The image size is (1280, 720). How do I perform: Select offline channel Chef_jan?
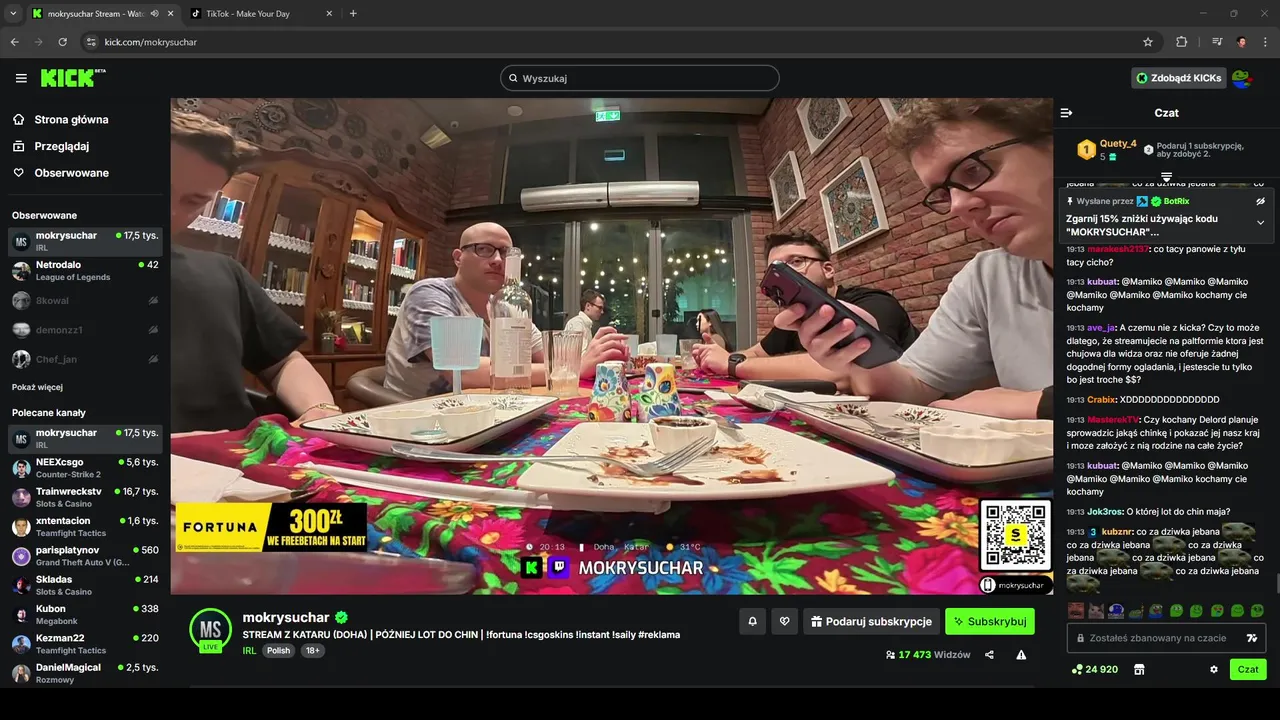coord(85,359)
